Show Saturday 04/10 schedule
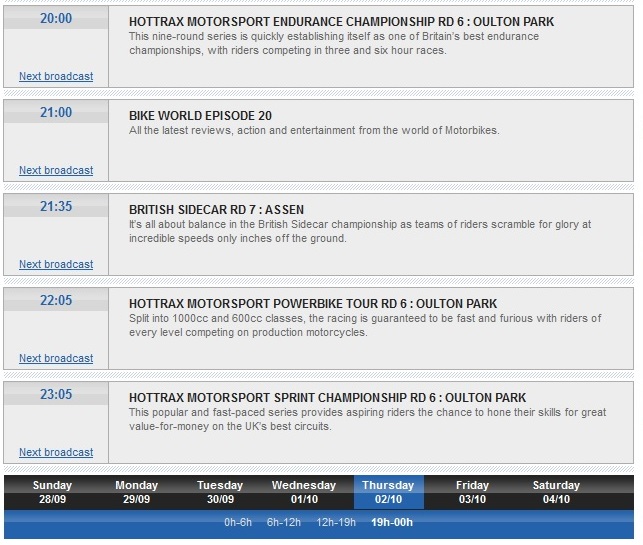The height and width of the screenshot is (545, 643). (x=556, y=492)
